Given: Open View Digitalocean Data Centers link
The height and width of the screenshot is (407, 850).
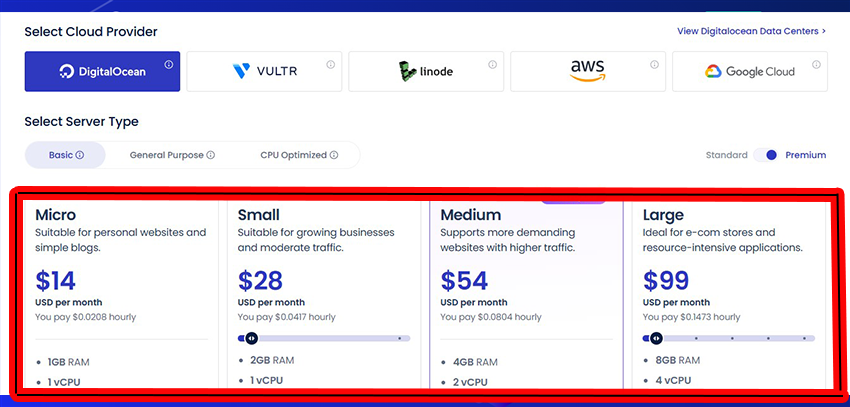Looking at the screenshot, I should [751, 31].
